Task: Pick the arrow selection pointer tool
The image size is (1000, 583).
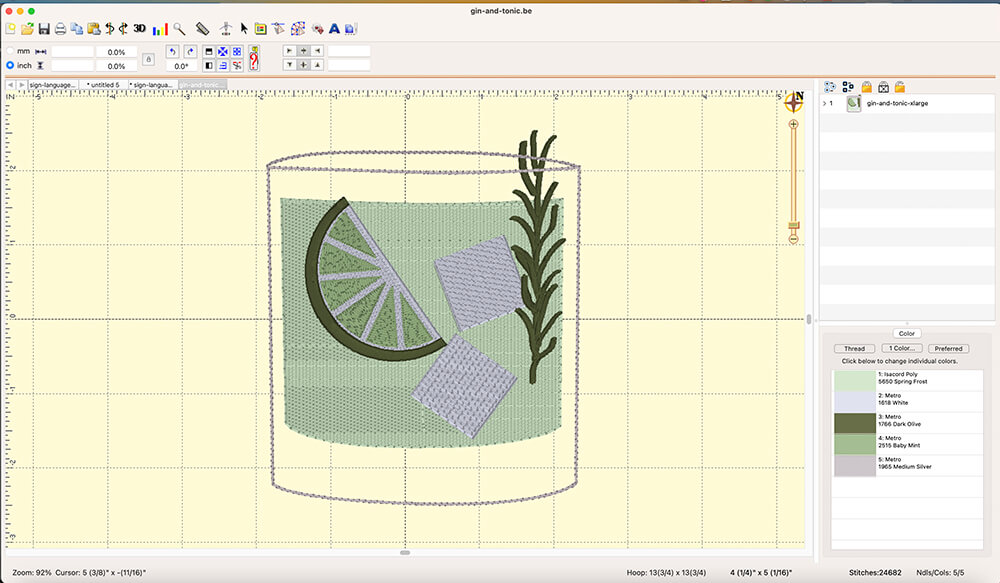Action: click(244, 29)
